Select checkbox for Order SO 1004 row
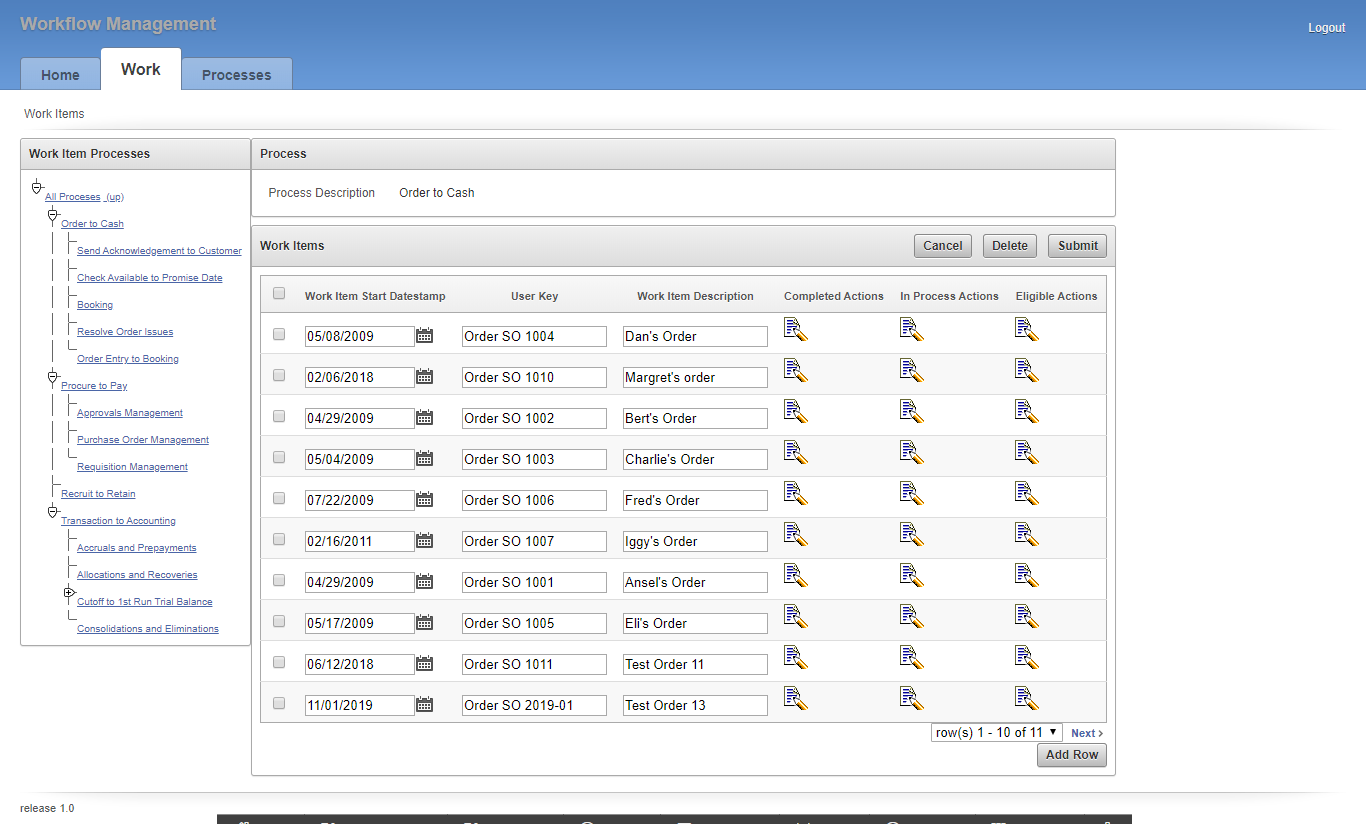Viewport: 1366px width, 824px height. (x=279, y=334)
